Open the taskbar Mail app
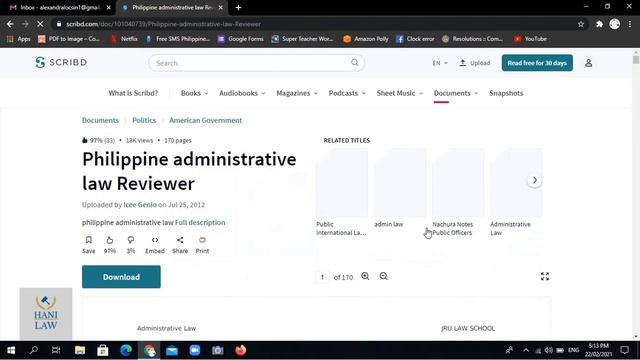 [172, 350]
